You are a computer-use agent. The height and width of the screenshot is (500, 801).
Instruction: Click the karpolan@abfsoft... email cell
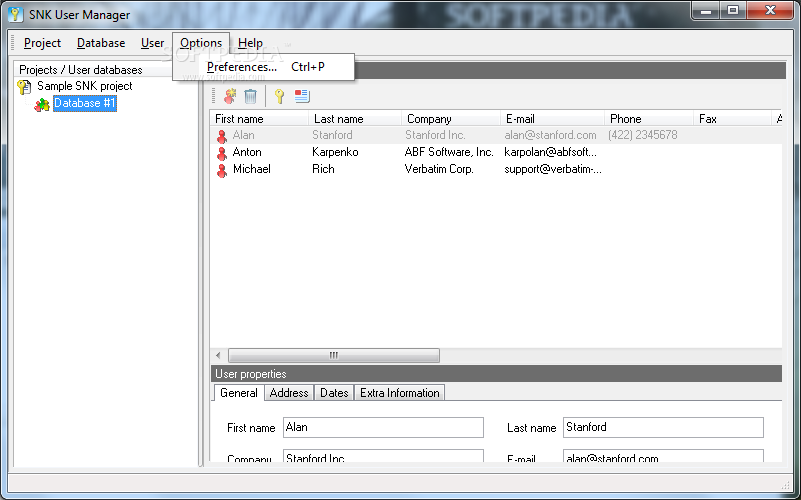[550, 152]
